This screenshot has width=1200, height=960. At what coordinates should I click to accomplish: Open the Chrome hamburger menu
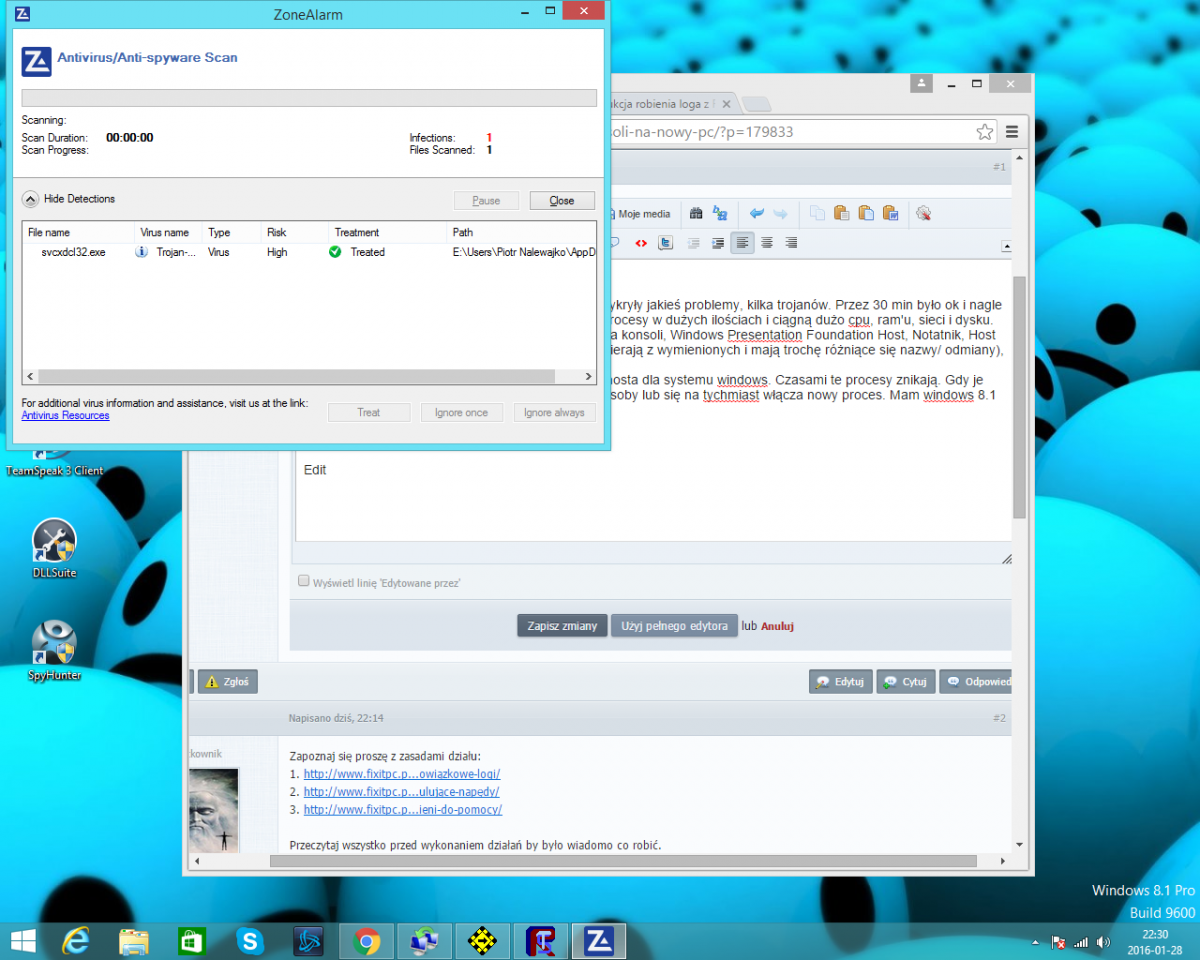[x=1012, y=132]
